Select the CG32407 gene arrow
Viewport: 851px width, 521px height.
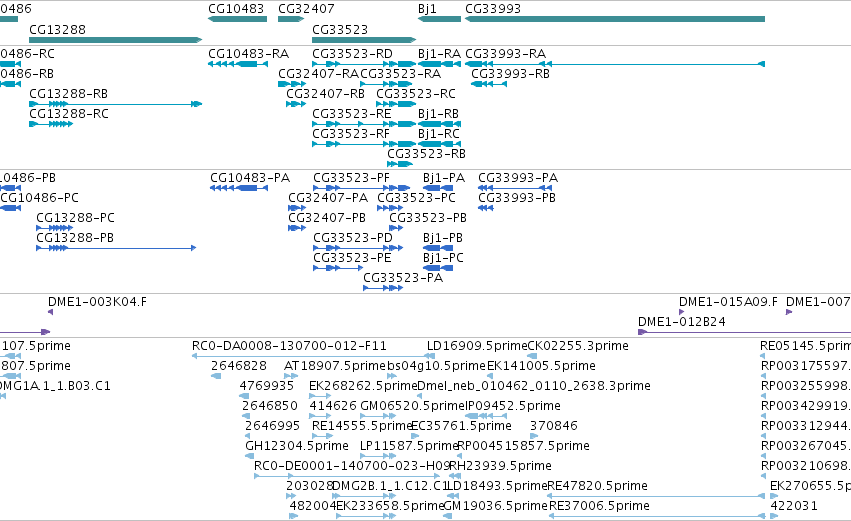291,19
